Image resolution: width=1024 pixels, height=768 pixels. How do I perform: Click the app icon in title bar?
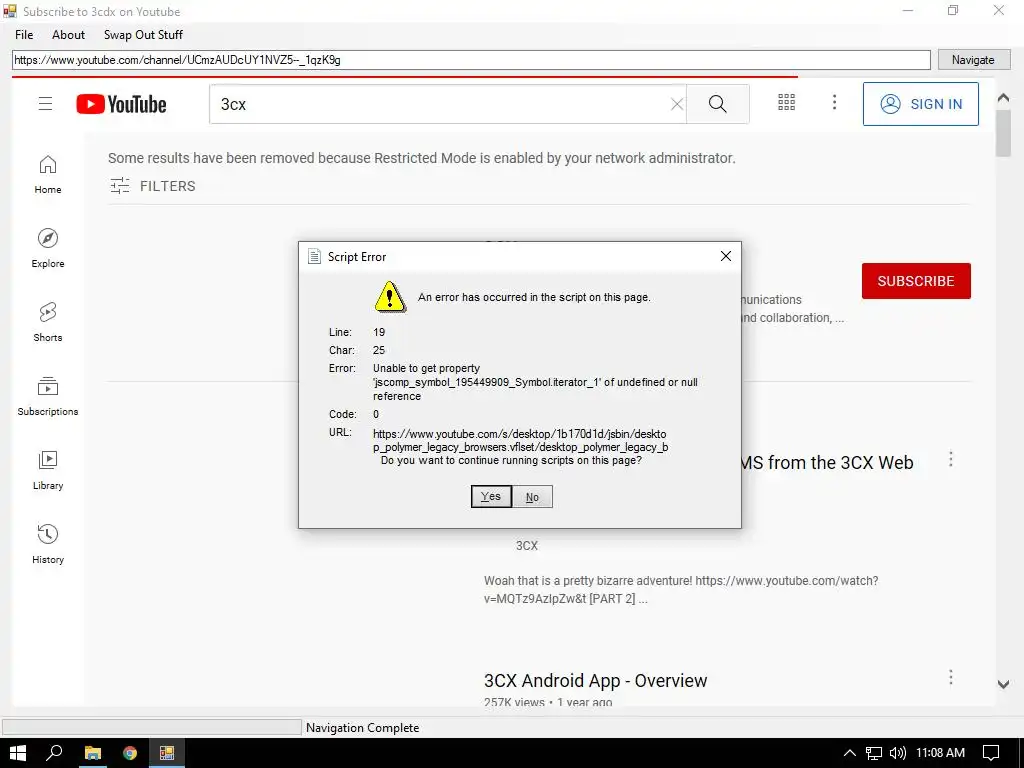click(x=10, y=11)
